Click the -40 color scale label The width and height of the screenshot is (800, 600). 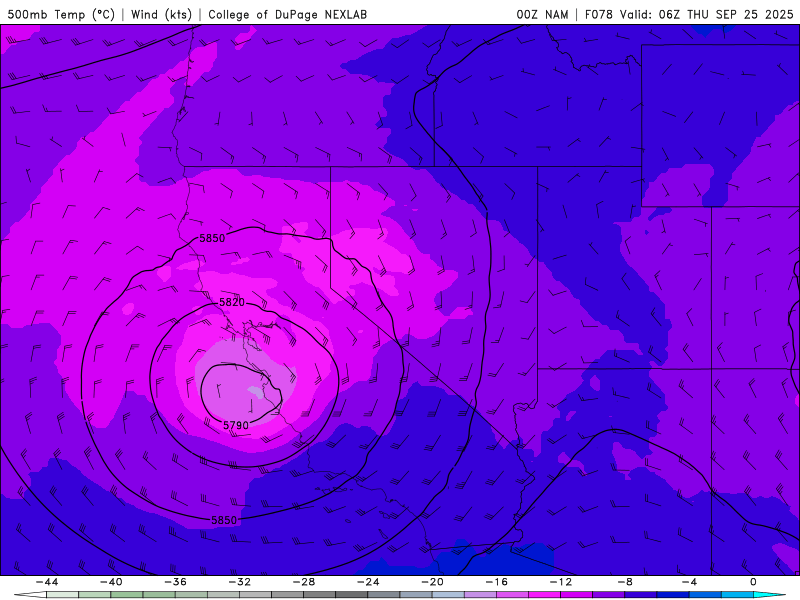coord(111,582)
